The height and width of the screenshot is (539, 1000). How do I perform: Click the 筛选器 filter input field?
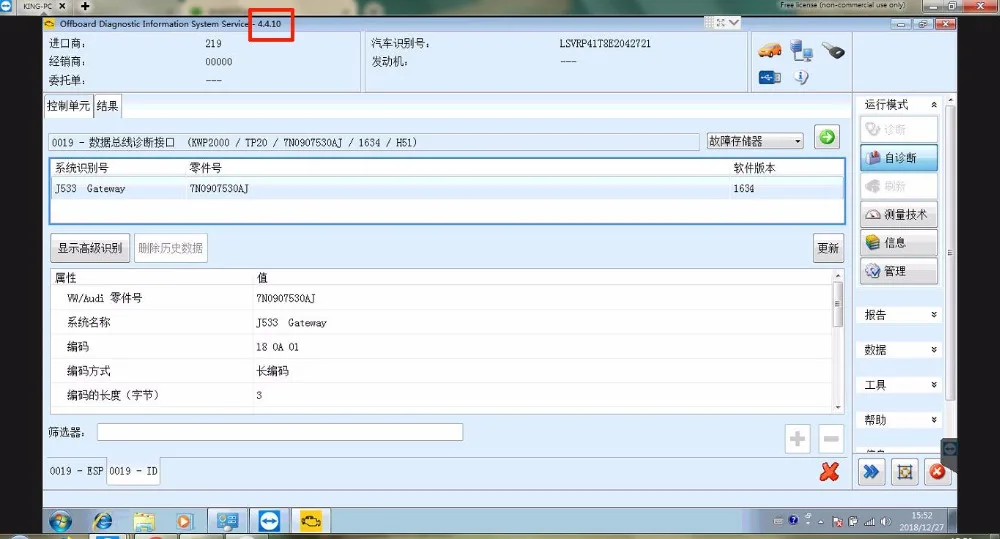coord(280,432)
